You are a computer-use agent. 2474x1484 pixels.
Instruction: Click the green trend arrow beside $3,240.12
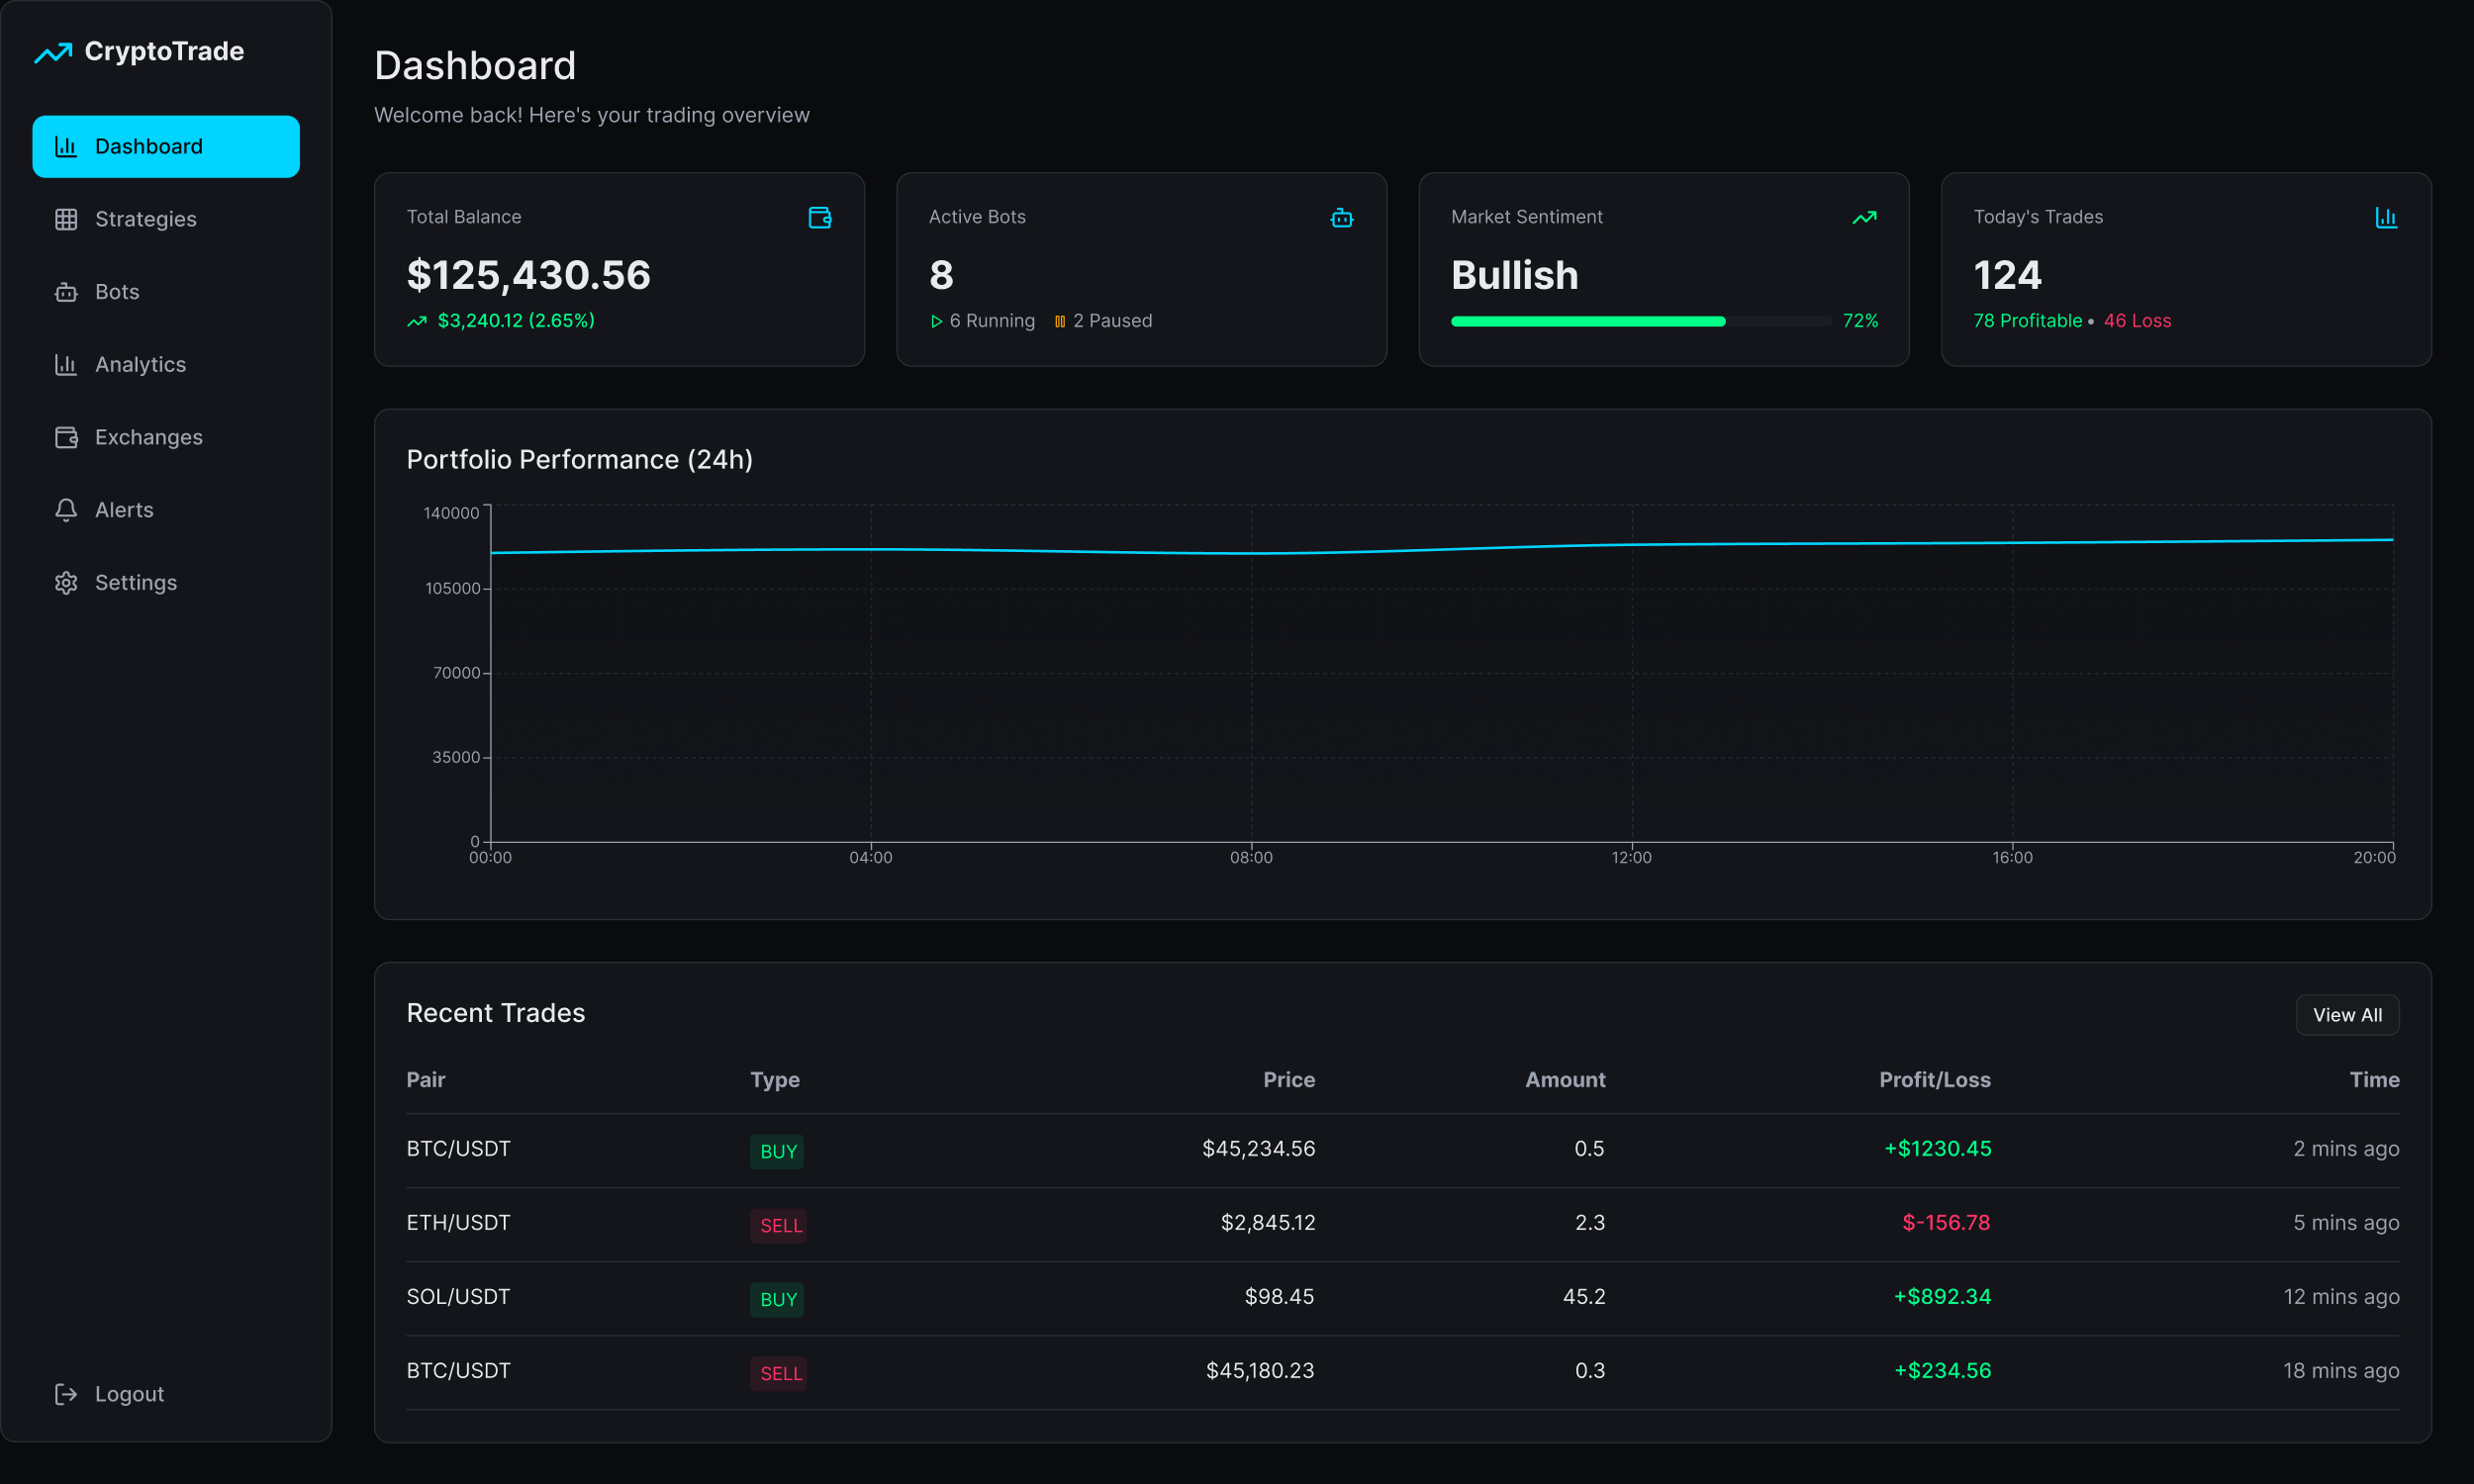pos(417,321)
